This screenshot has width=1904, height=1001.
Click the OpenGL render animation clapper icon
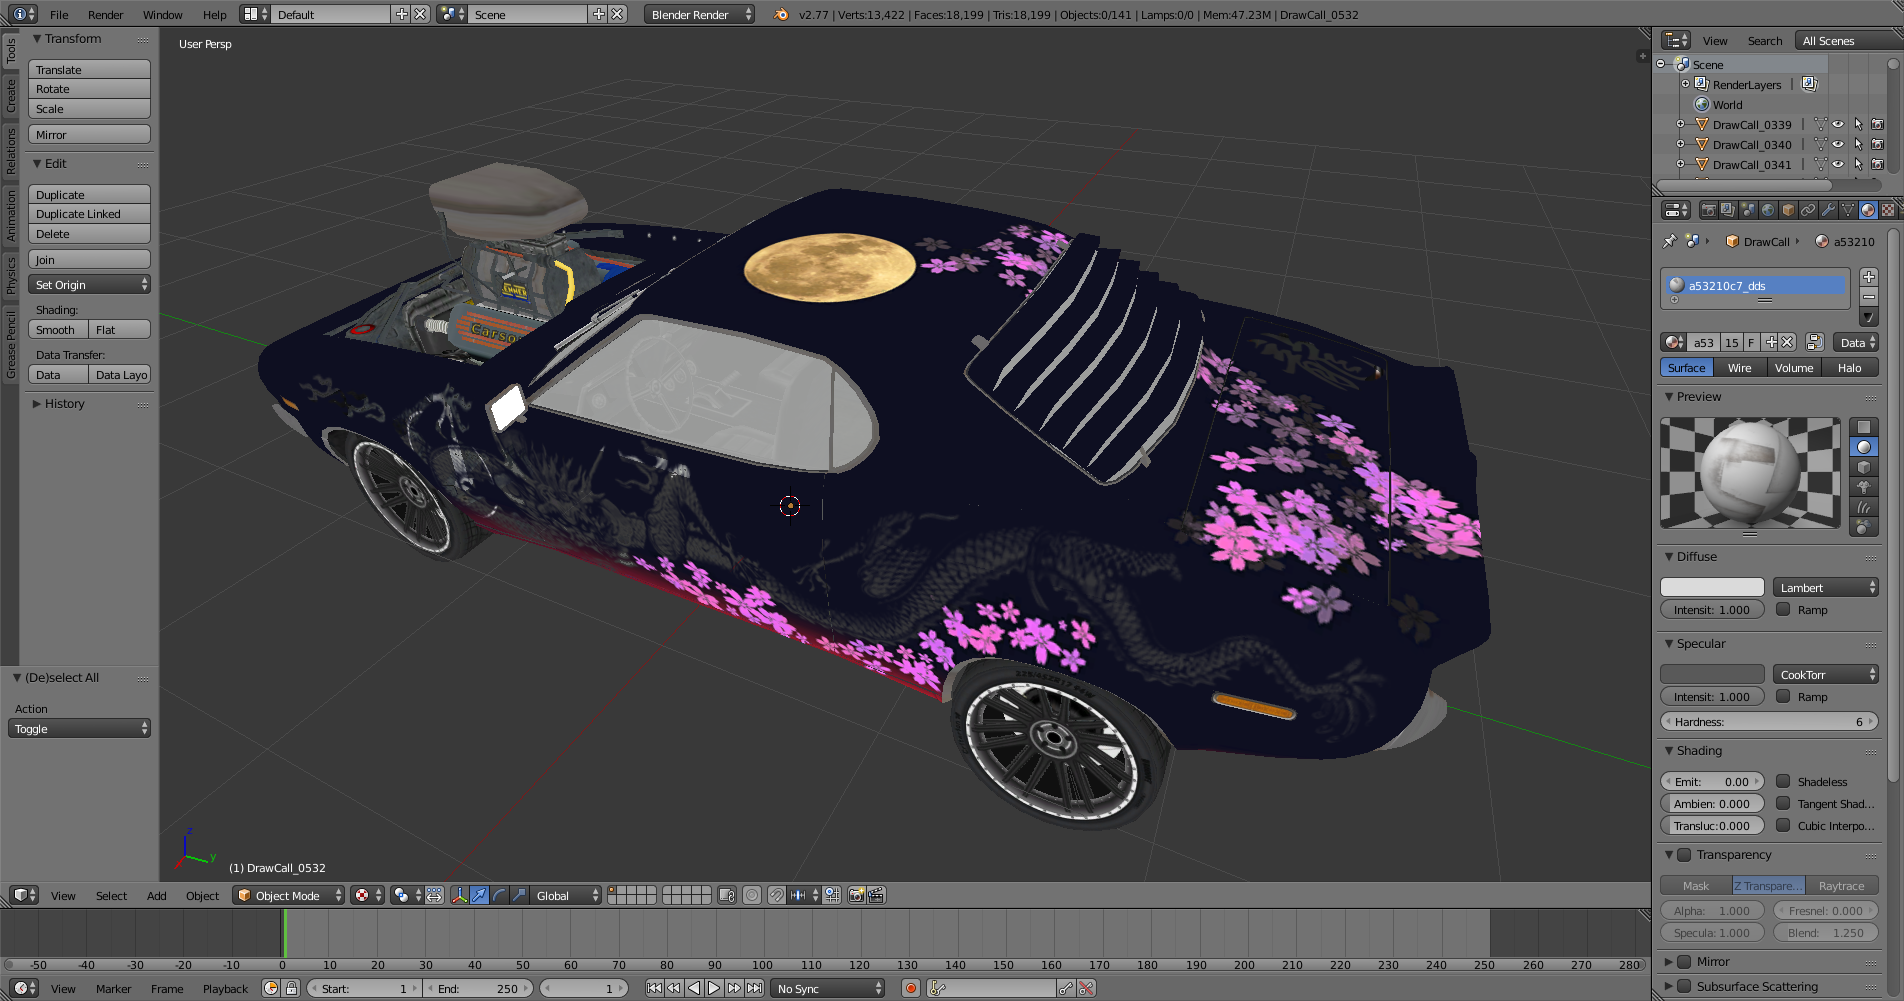pos(876,895)
